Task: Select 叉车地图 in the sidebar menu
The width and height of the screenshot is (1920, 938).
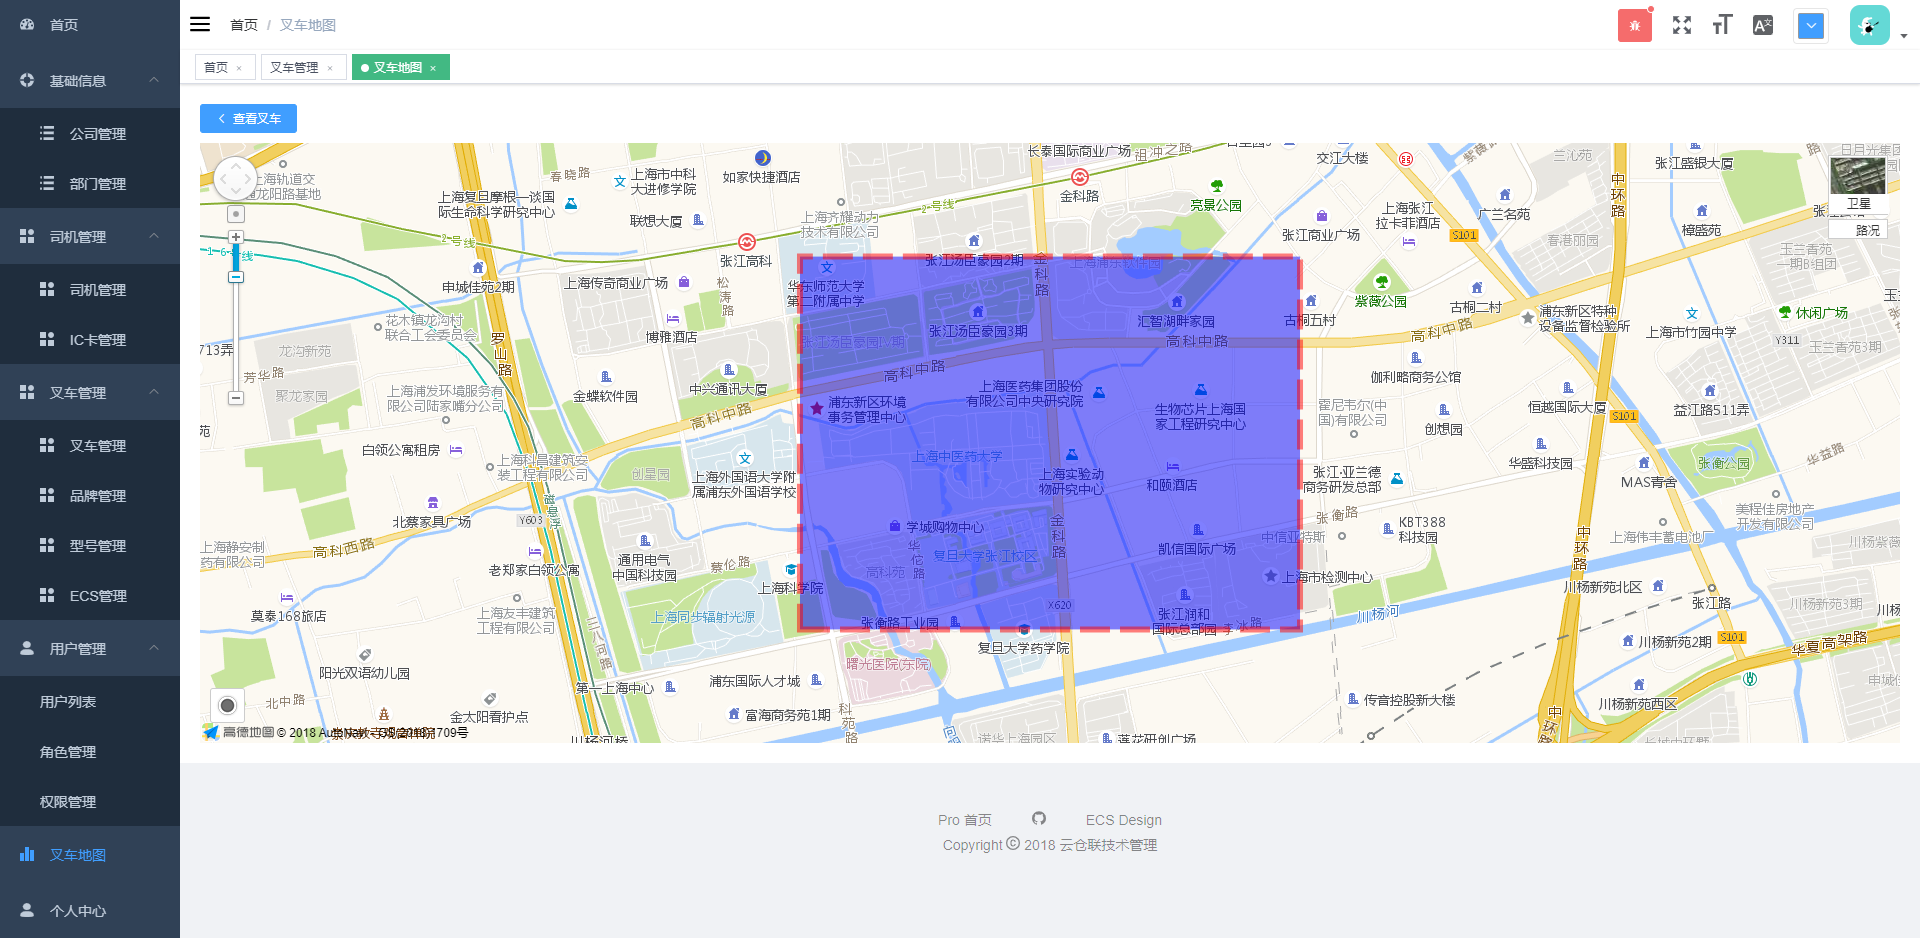Action: tap(78, 855)
